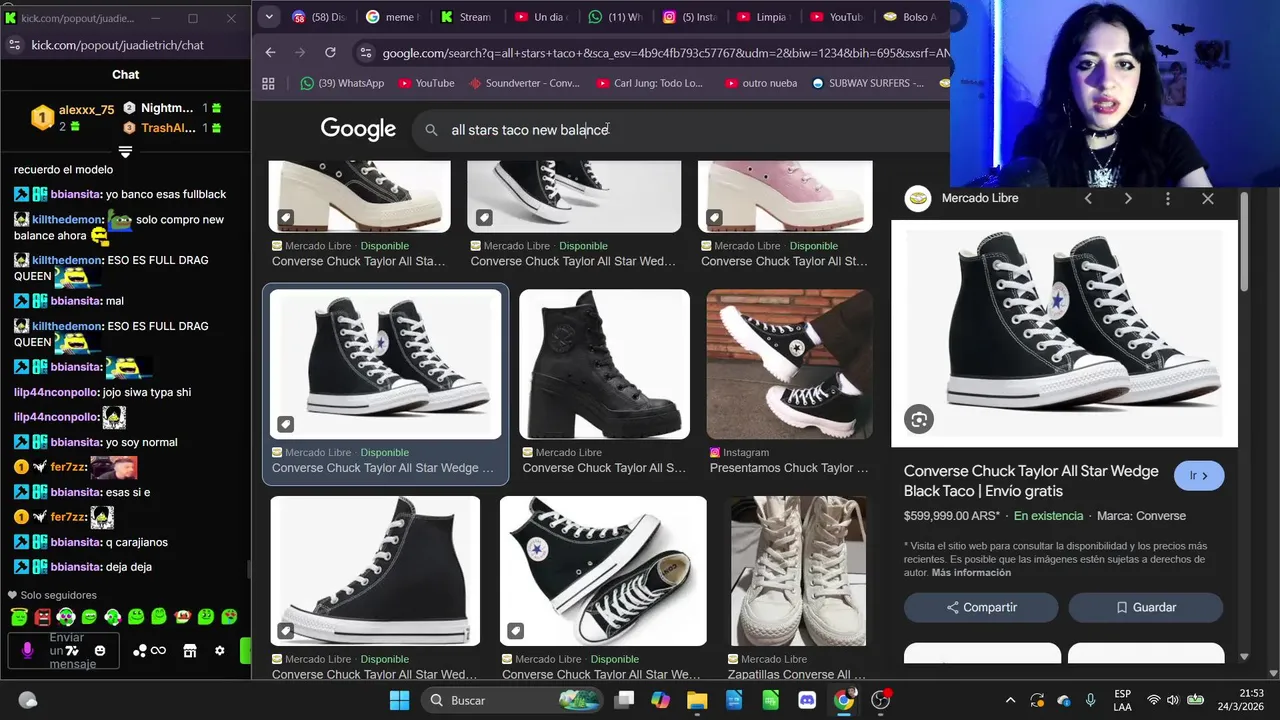Open the emoji picker smiley icon
The height and width of the screenshot is (720, 1280).
pyautogui.click(x=100, y=651)
